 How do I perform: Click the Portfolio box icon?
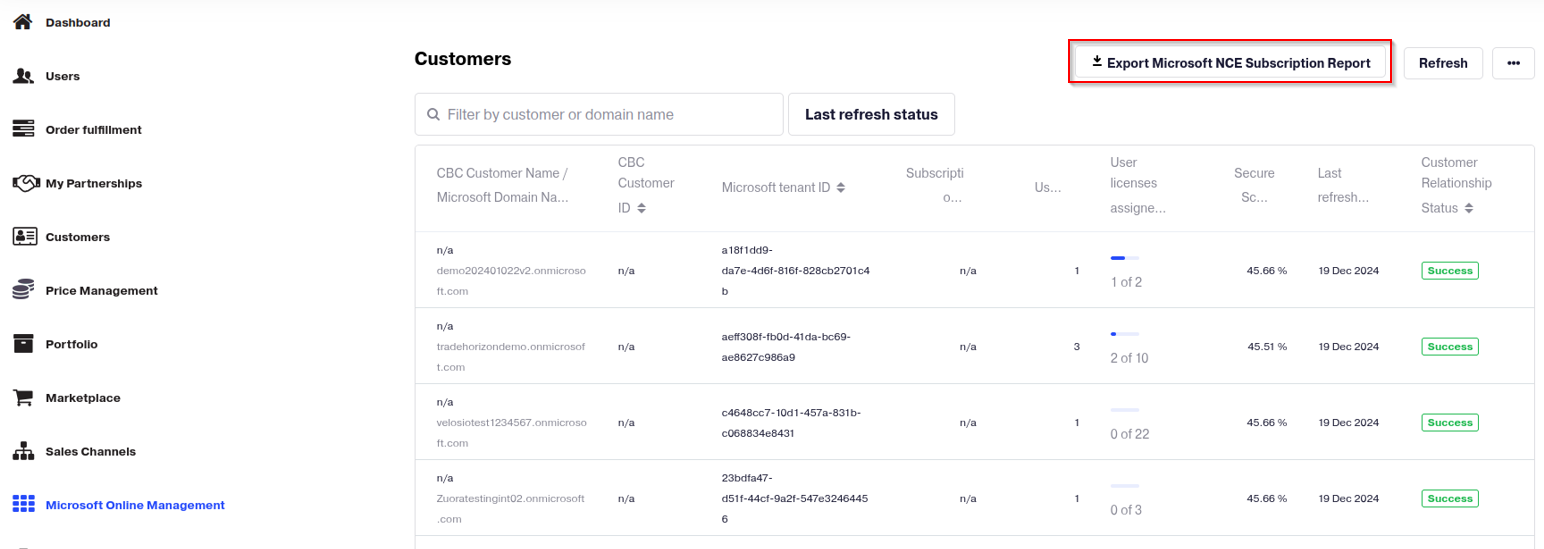[24, 344]
